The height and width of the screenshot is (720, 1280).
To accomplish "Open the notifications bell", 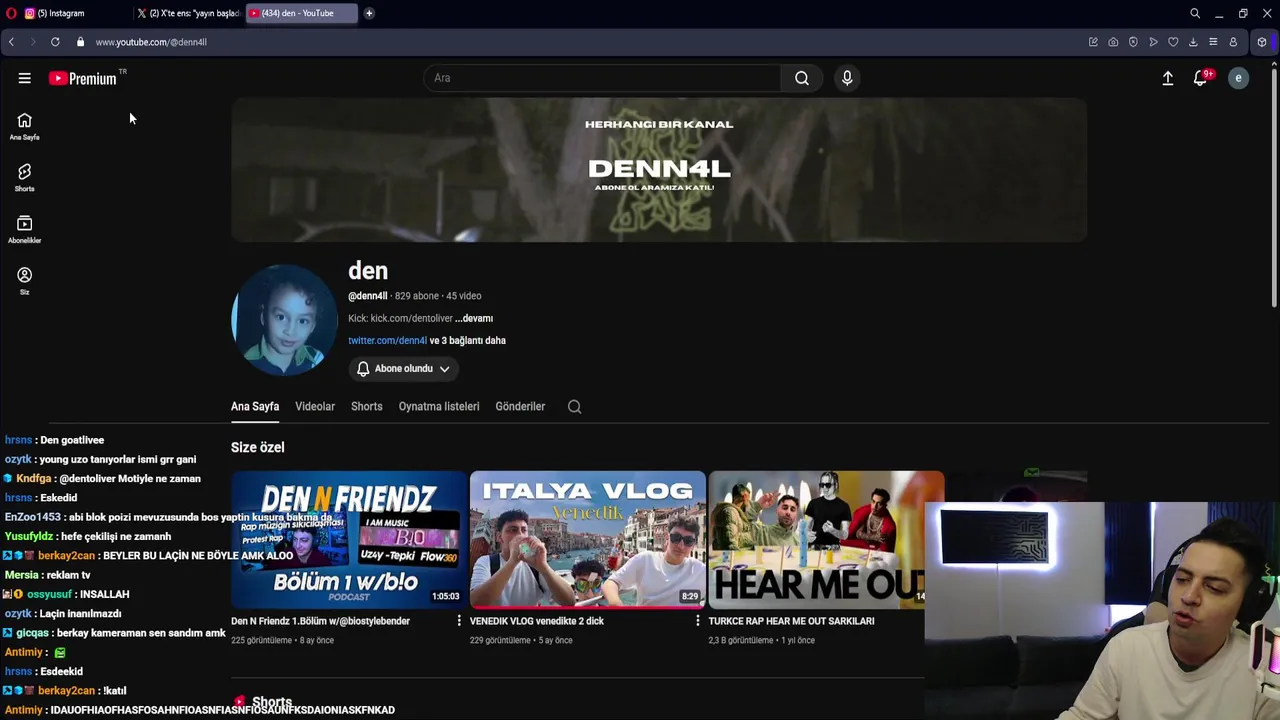I will tap(1201, 78).
